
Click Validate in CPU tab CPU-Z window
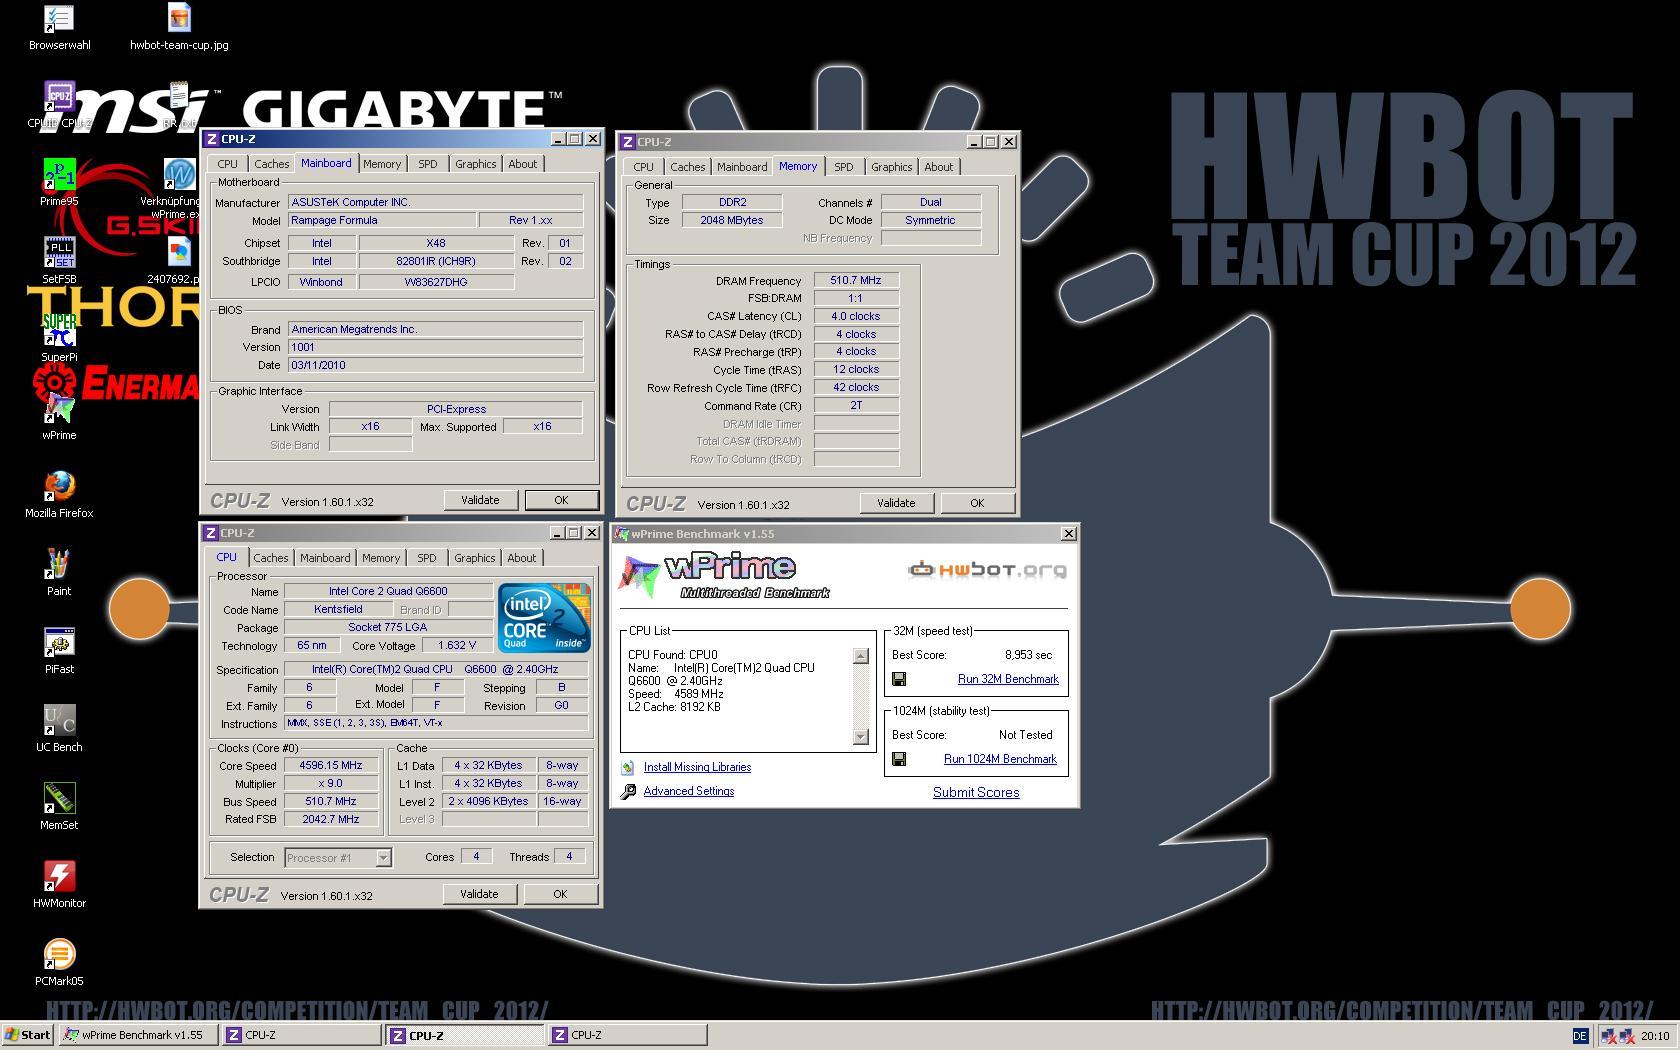point(479,894)
